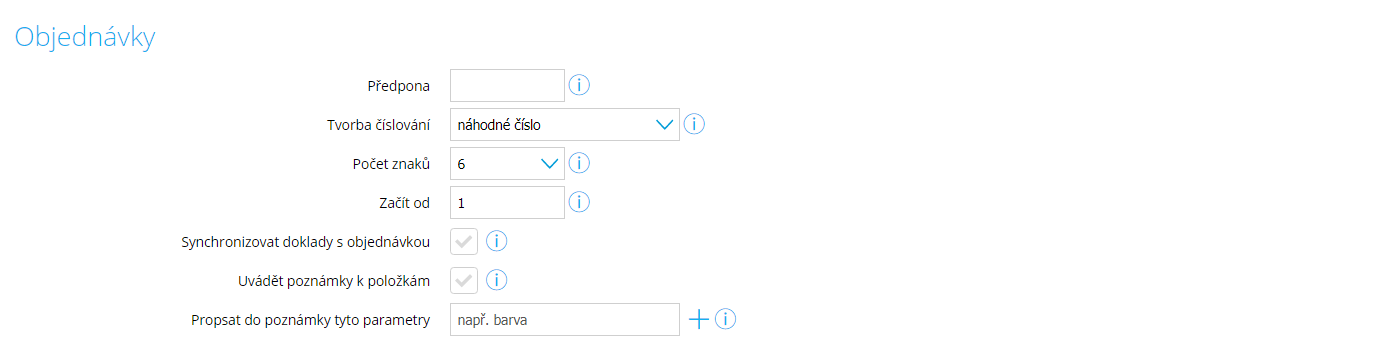
Task: Click the Tvorba číslování label text
Action: click(378, 125)
